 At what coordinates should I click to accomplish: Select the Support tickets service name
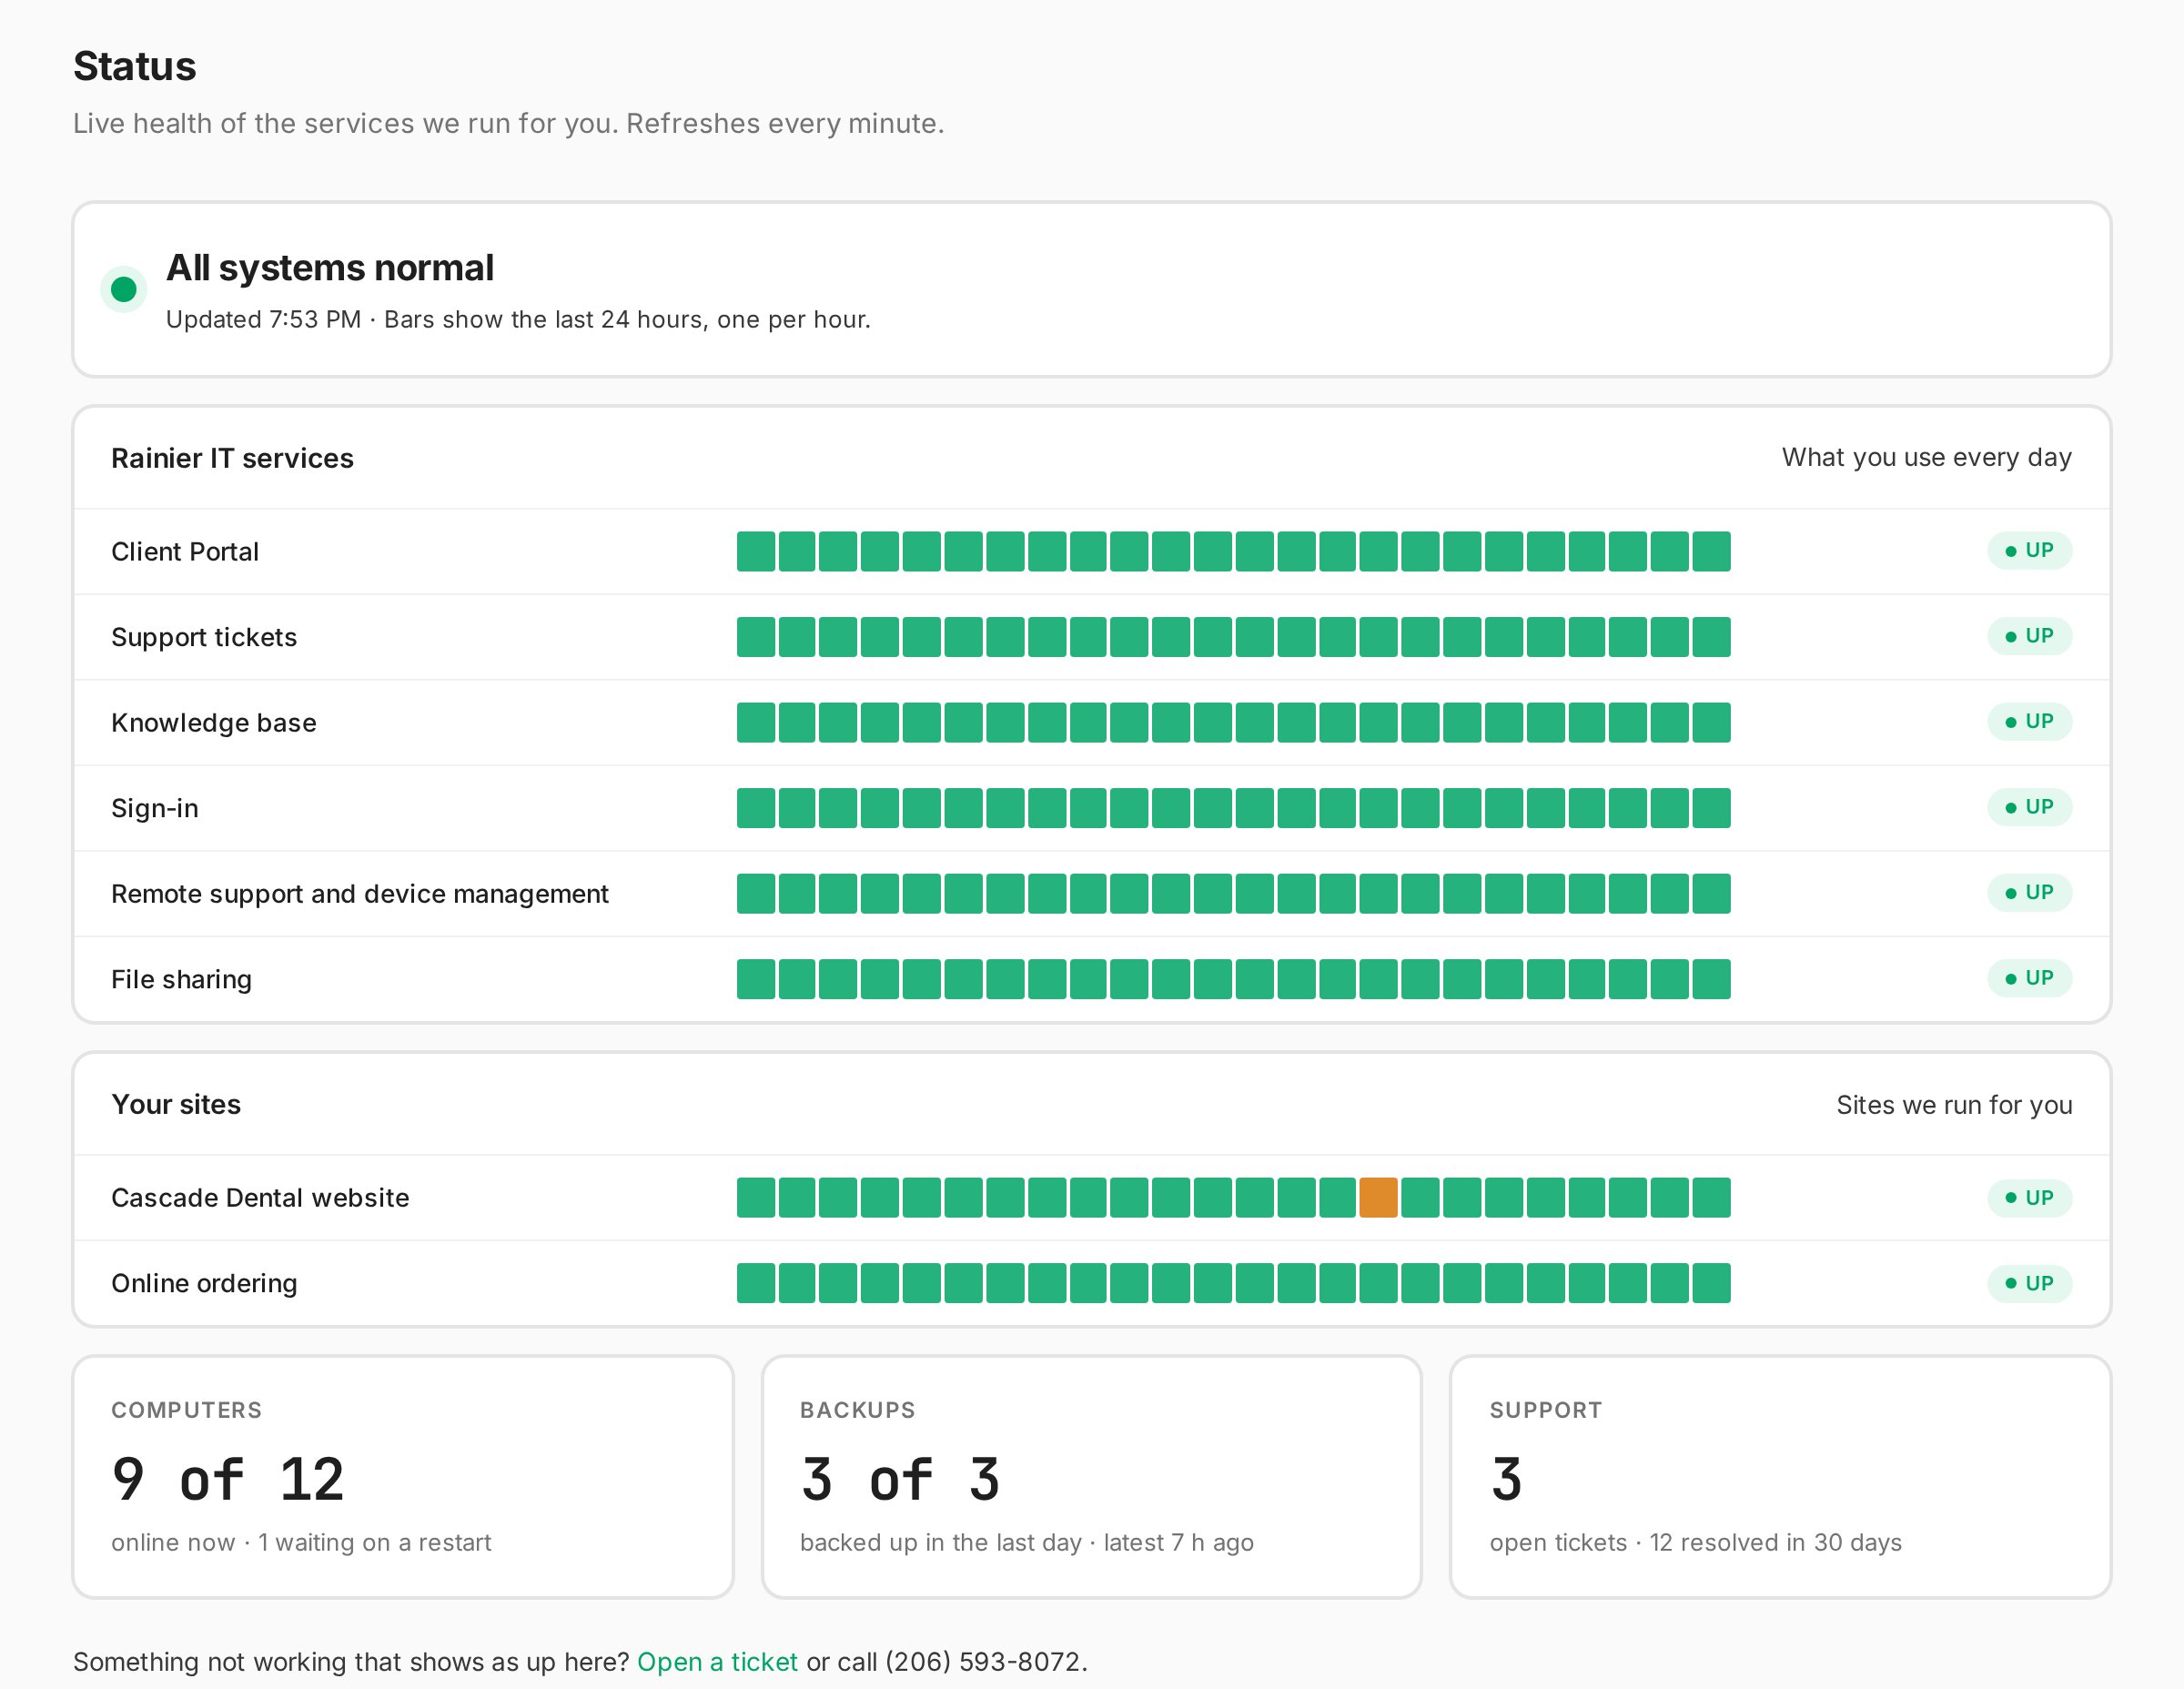[x=204, y=637]
